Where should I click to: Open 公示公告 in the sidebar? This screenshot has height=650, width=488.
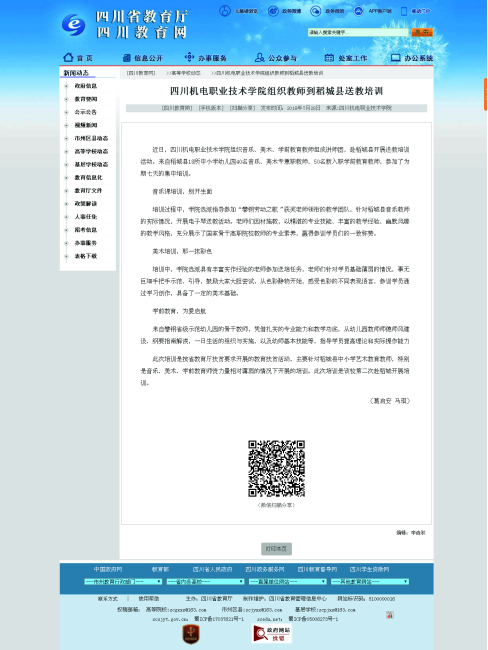click(x=86, y=112)
